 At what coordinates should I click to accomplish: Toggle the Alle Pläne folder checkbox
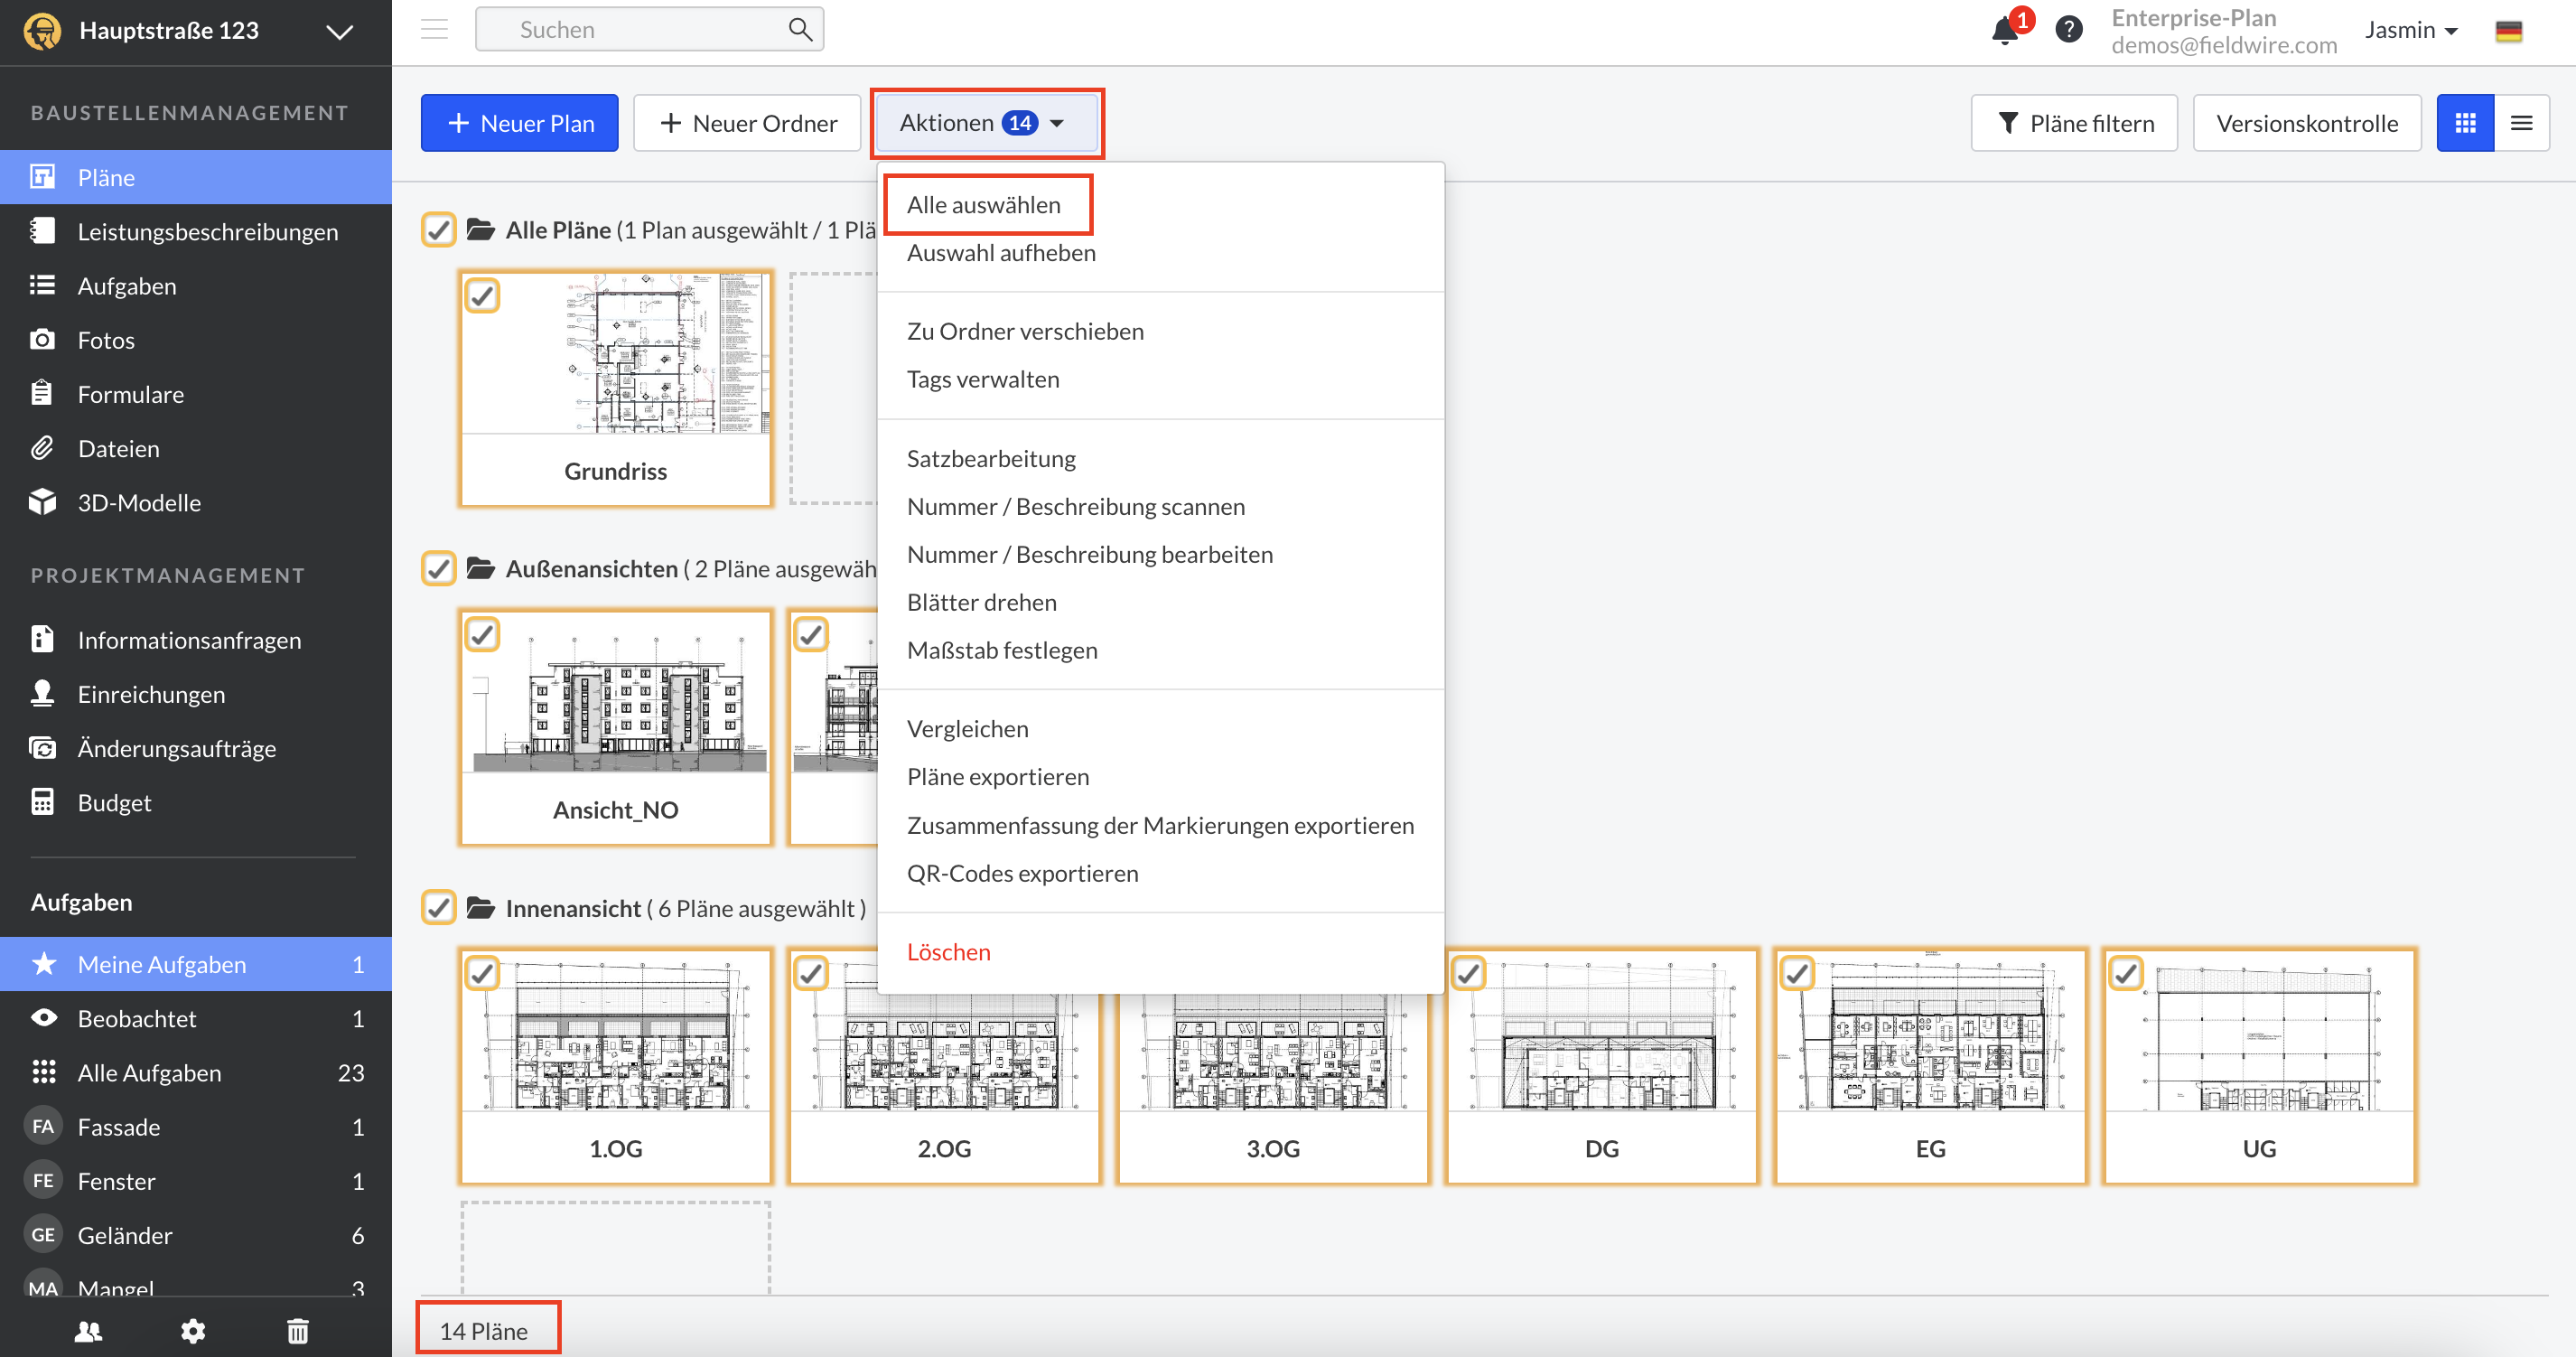[439, 230]
